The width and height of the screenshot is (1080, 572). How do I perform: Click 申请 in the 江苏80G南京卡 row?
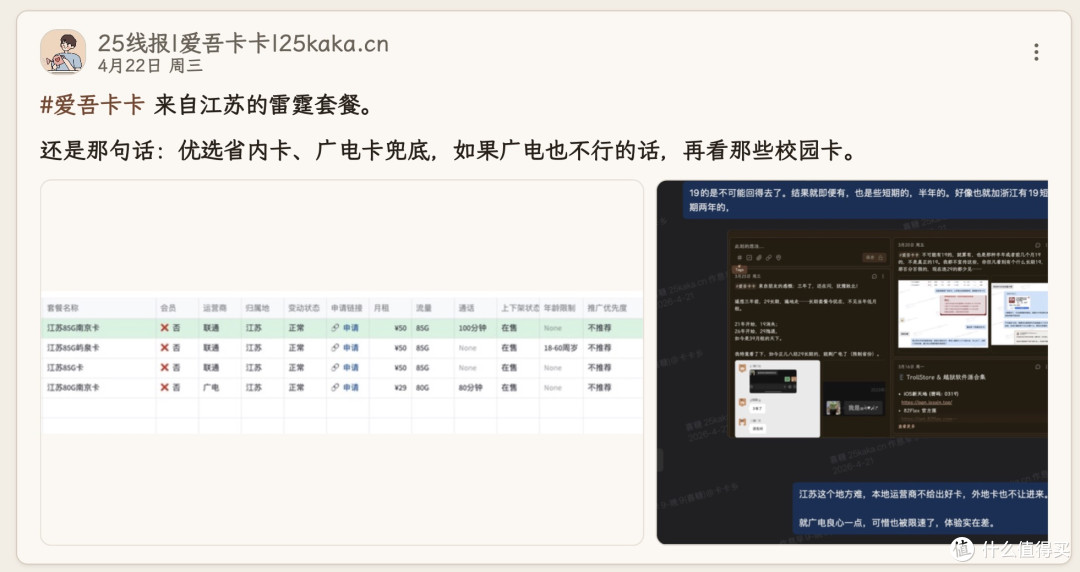[351, 387]
